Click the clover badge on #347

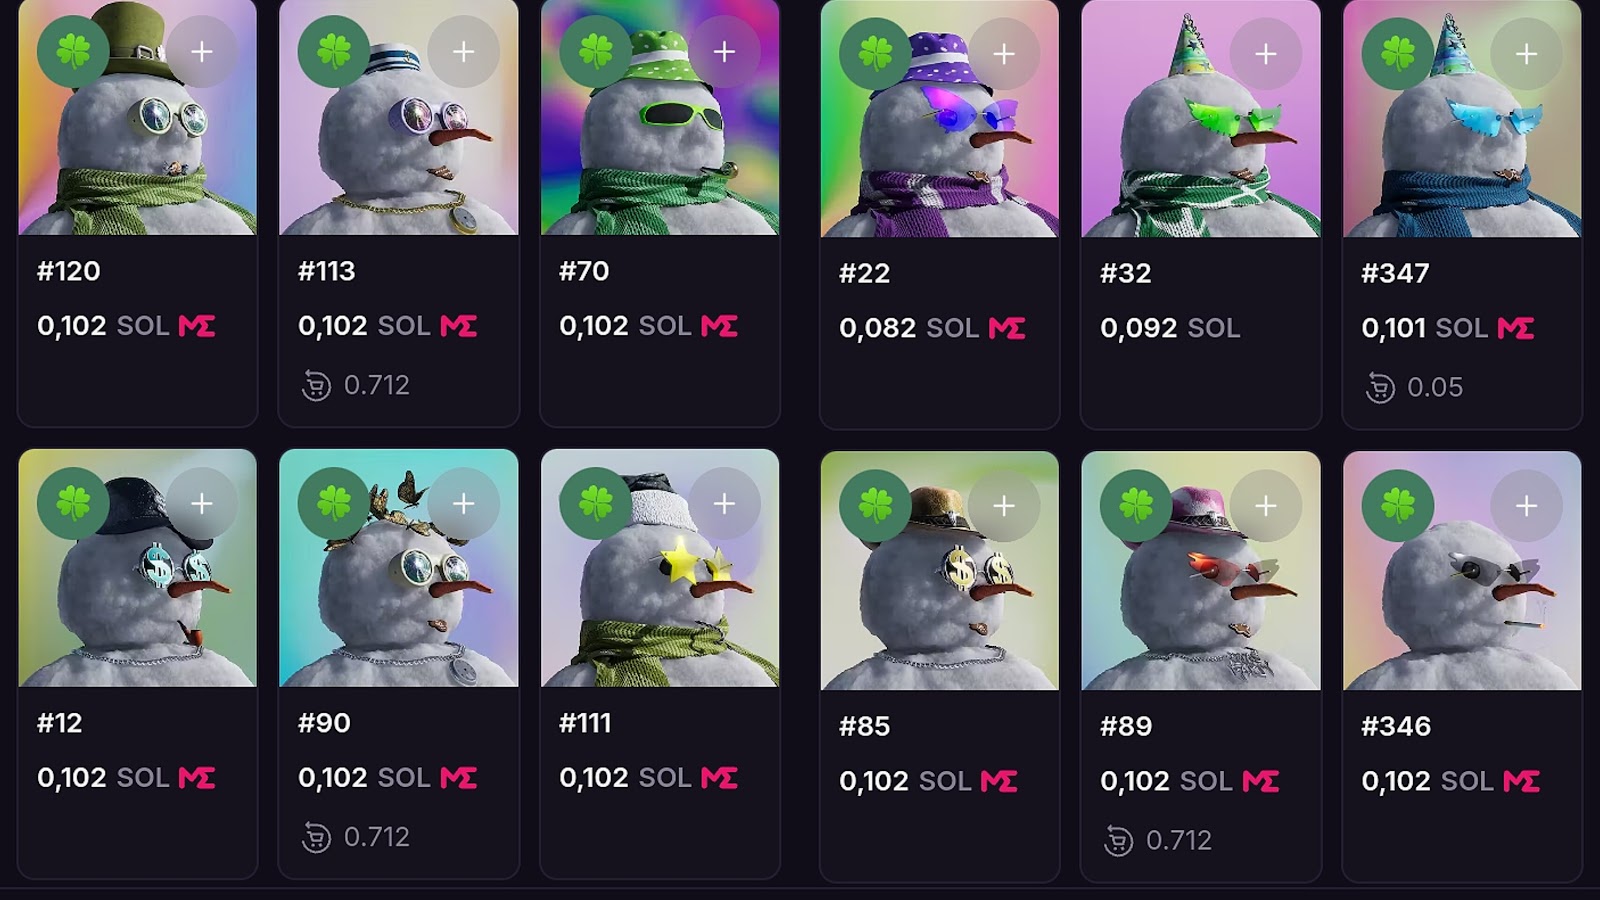pos(1398,54)
